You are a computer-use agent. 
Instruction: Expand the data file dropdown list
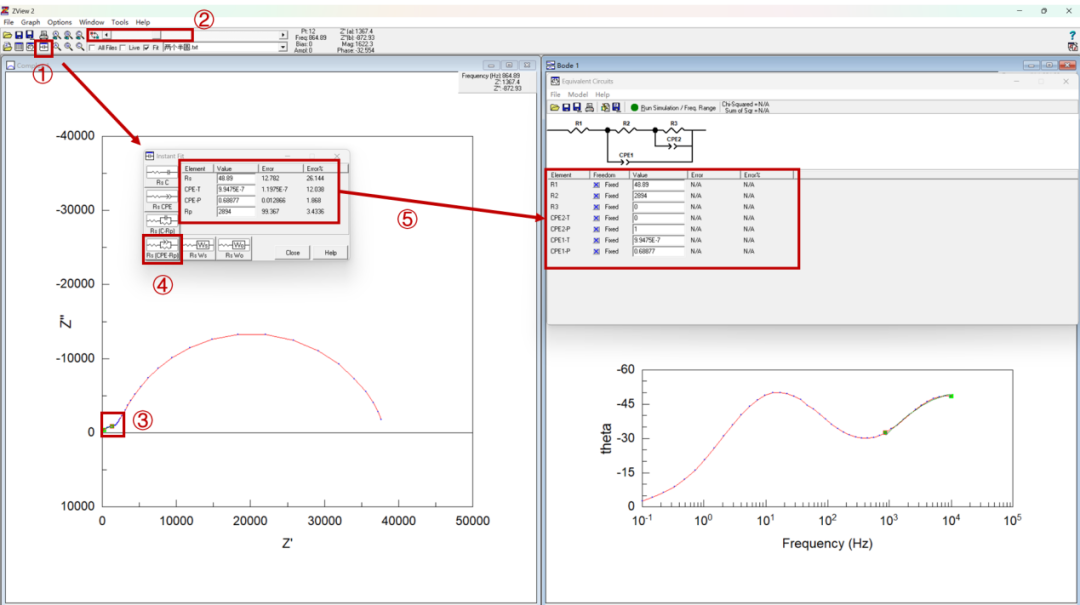pyautogui.click(x=282, y=48)
